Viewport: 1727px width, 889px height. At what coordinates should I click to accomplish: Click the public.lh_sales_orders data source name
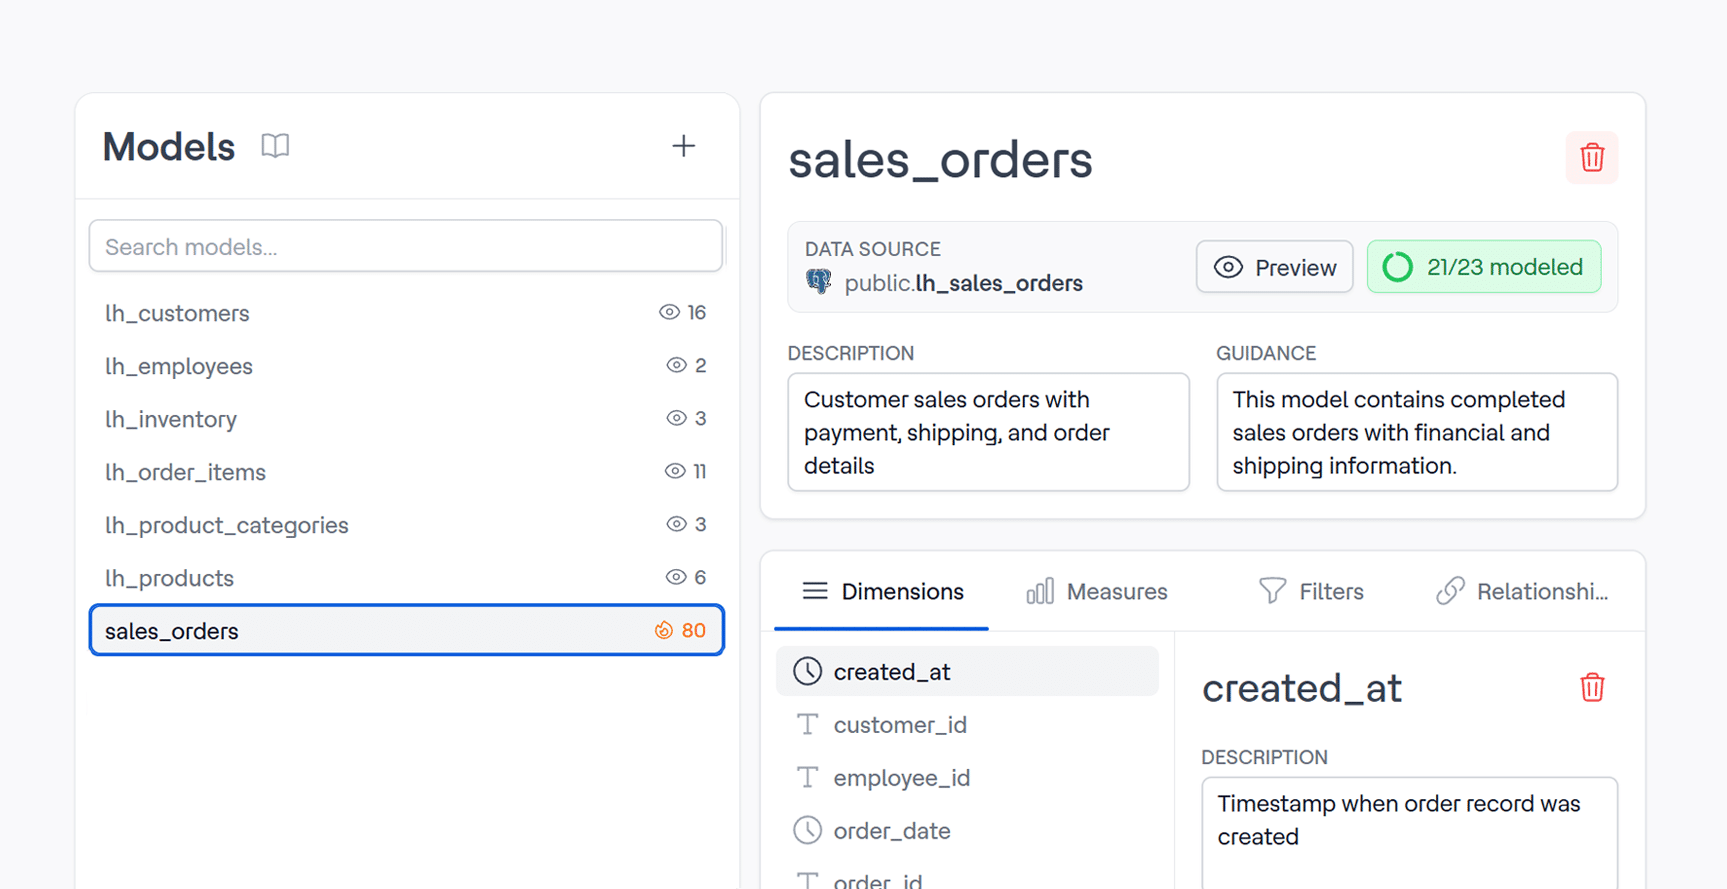pos(964,283)
